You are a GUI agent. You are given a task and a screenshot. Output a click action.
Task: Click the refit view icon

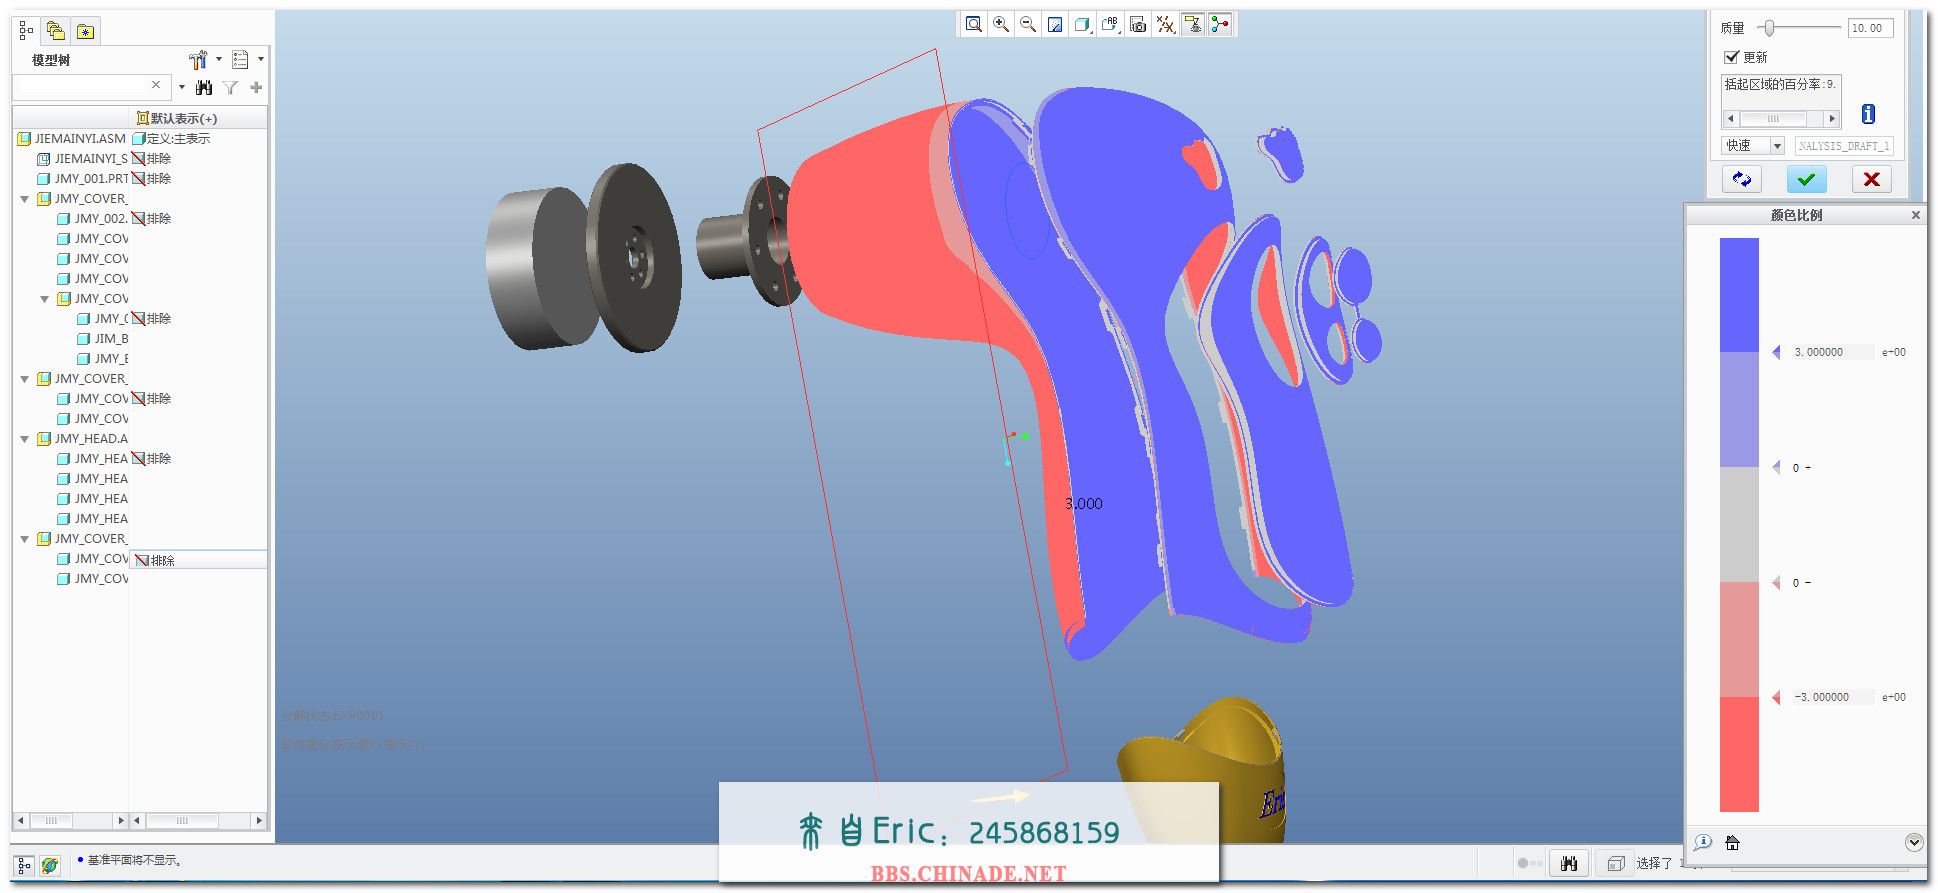[974, 25]
